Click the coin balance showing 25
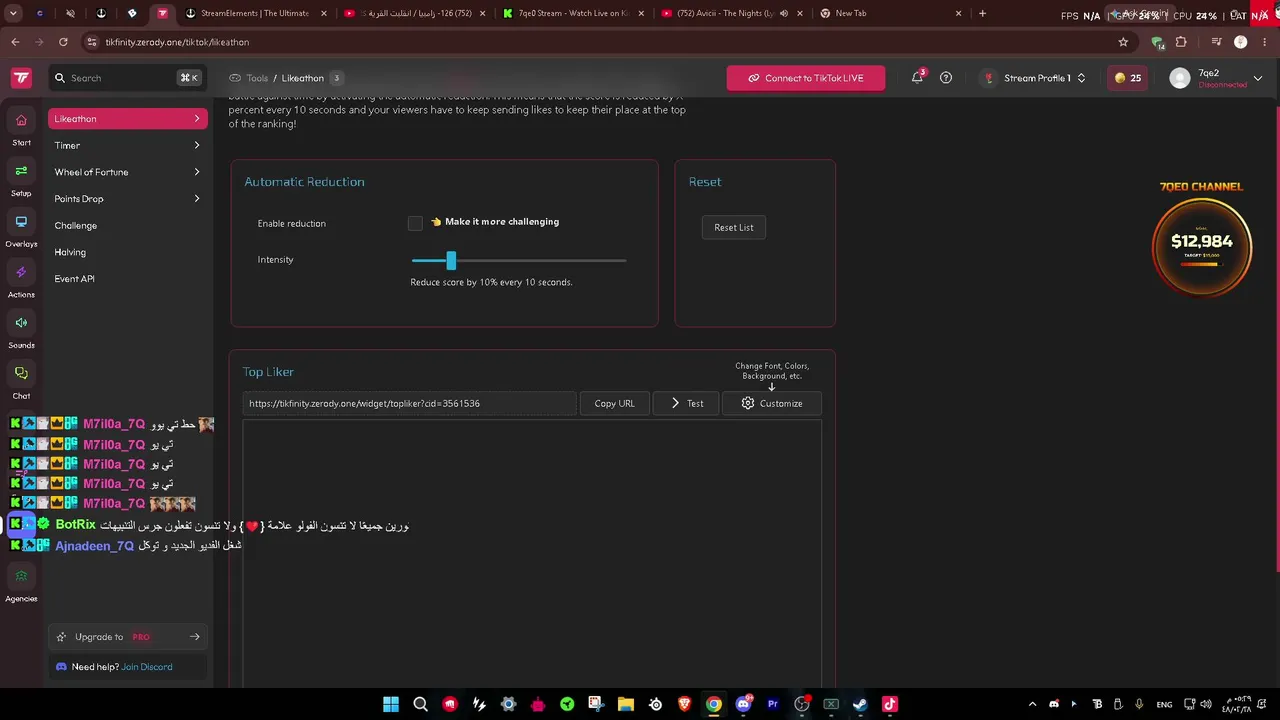The image size is (1280, 720). coord(1128,78)
